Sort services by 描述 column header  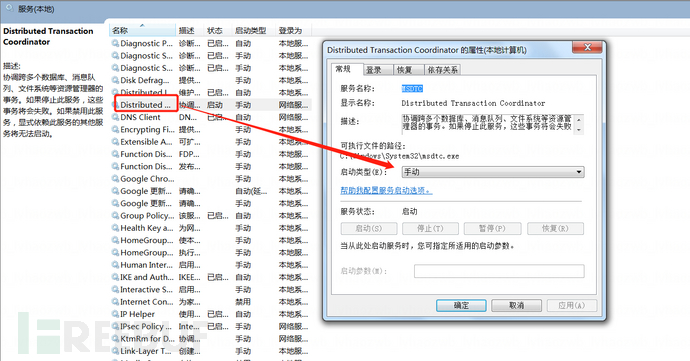tap(190, 30)
